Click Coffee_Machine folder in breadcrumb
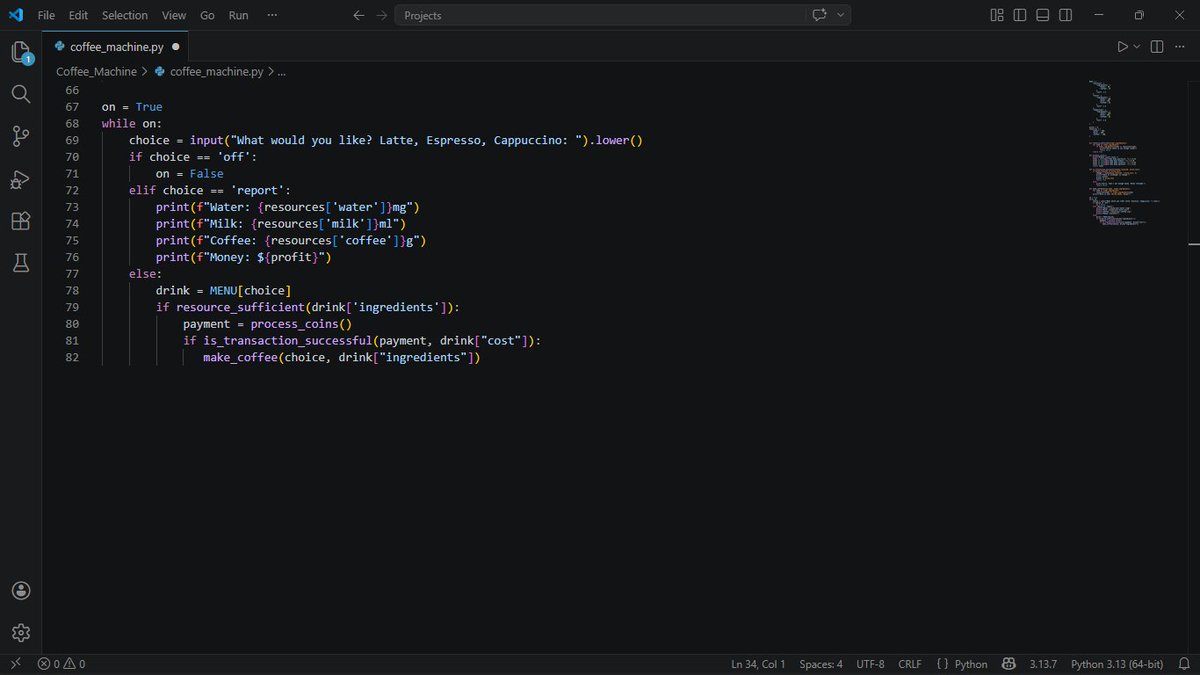 tap(96, 72)
